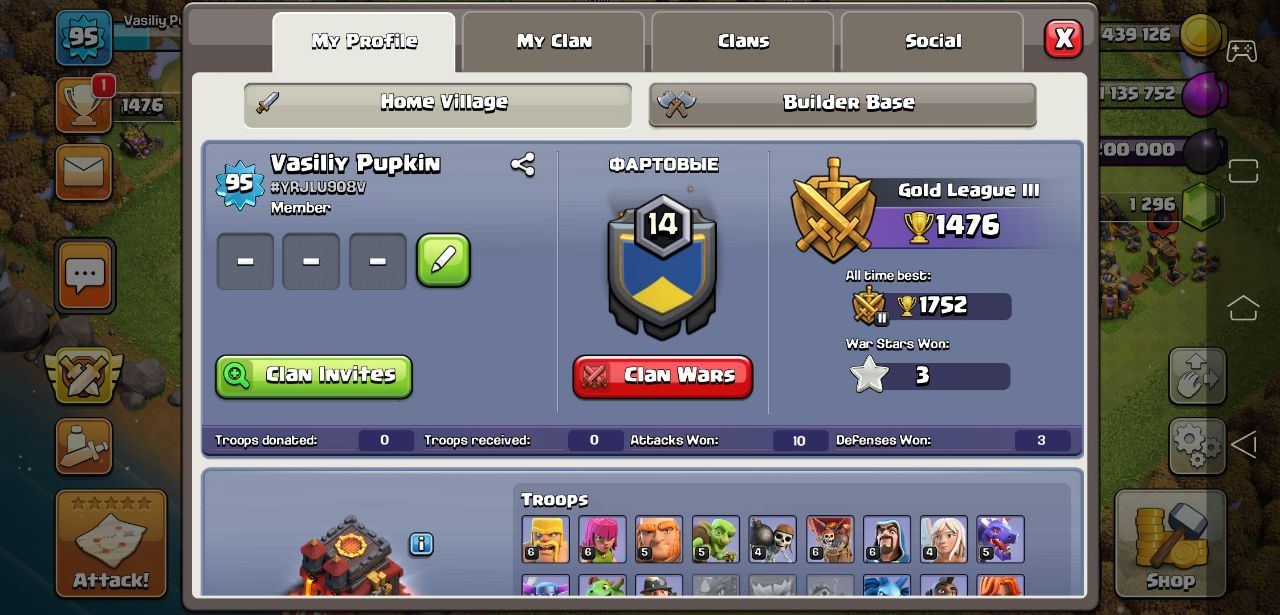
Task: Click the ФАРТОВЫЕ clan shield badge
Action: [x=662, y=268]
